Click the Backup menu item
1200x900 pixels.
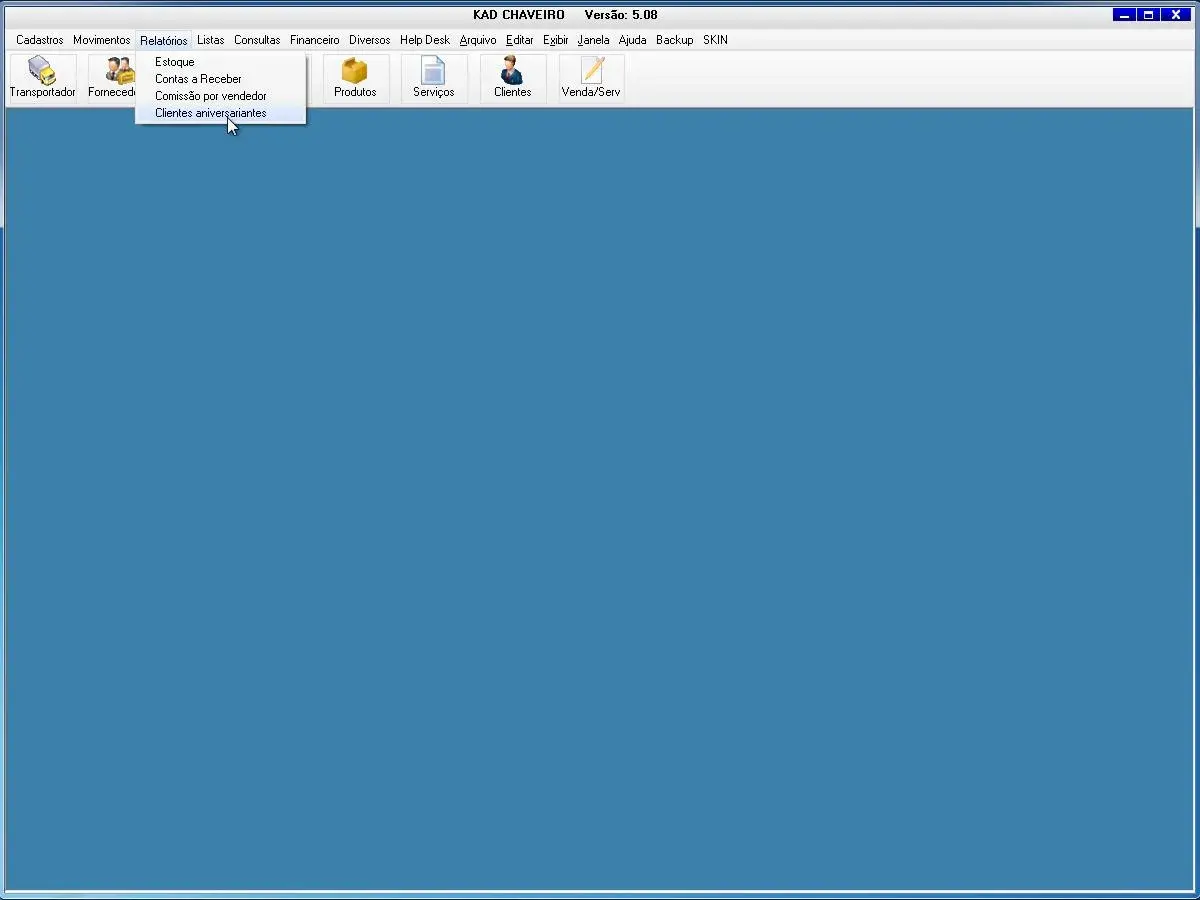[x=674, y=40]
